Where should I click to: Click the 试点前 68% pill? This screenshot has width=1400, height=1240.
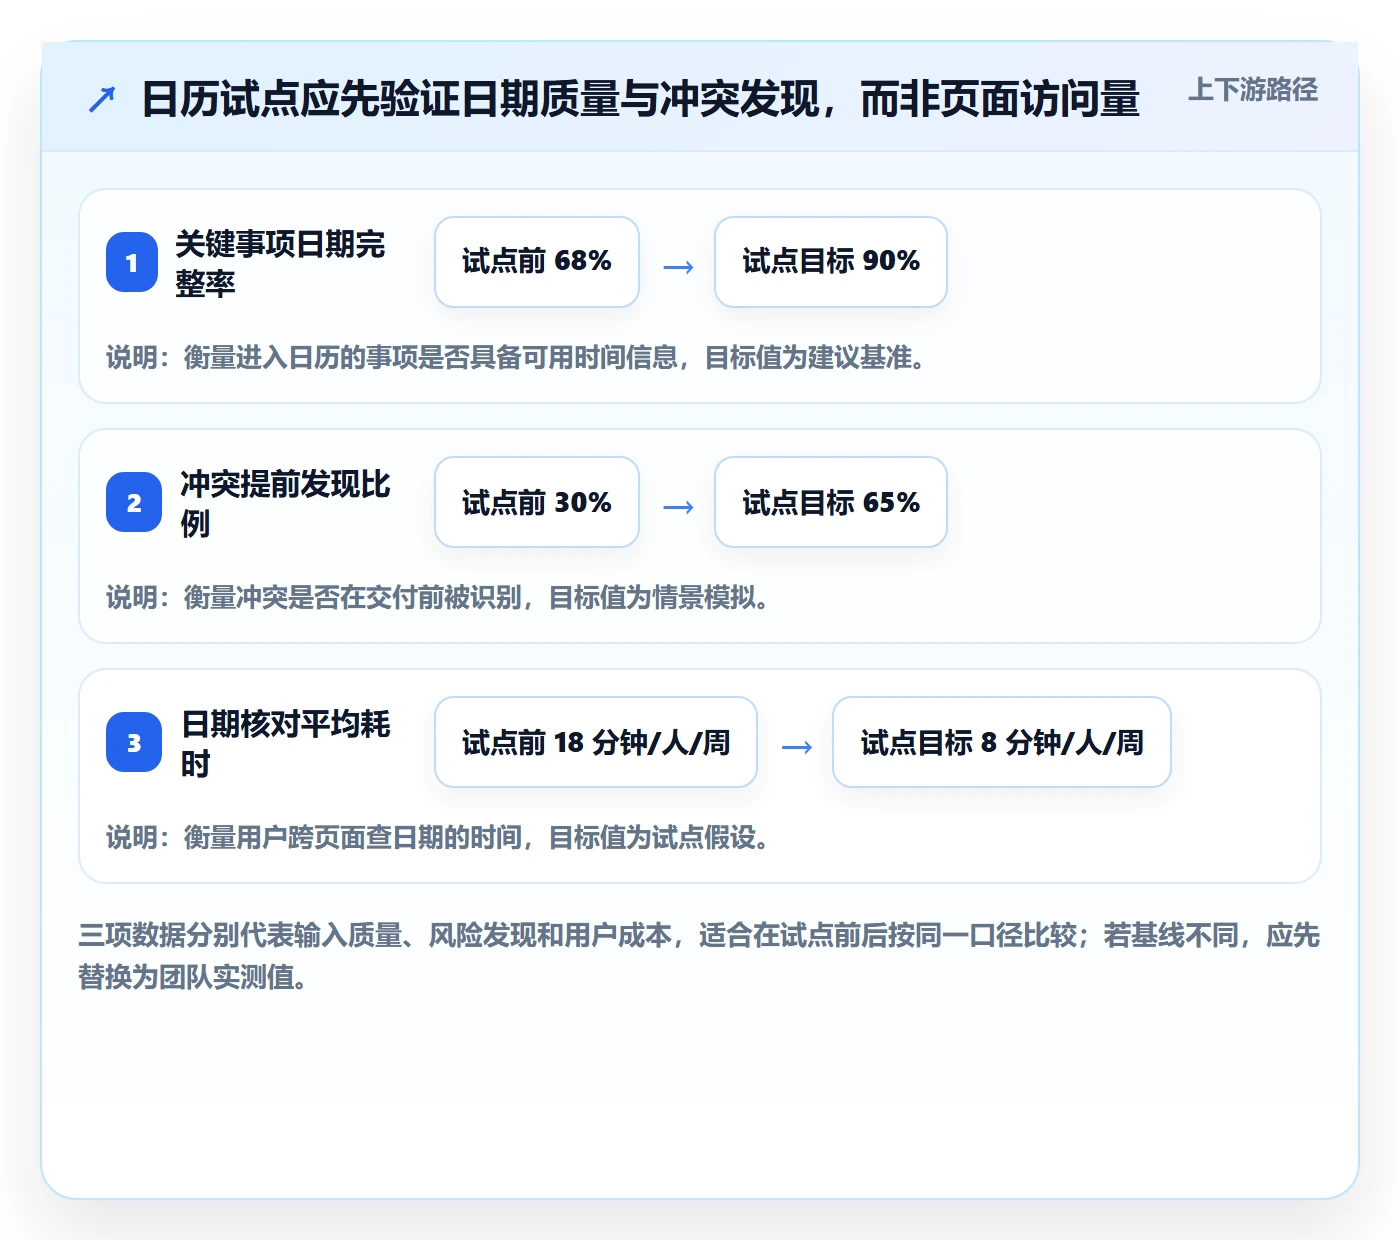pos(537,262)
